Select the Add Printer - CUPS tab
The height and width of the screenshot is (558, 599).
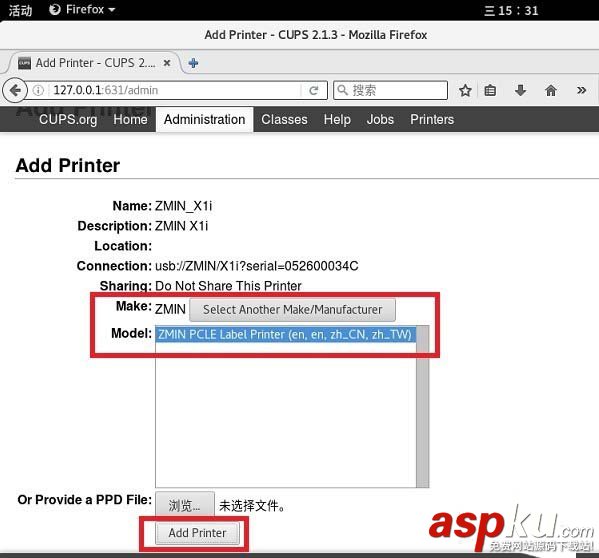coord(94,63)
